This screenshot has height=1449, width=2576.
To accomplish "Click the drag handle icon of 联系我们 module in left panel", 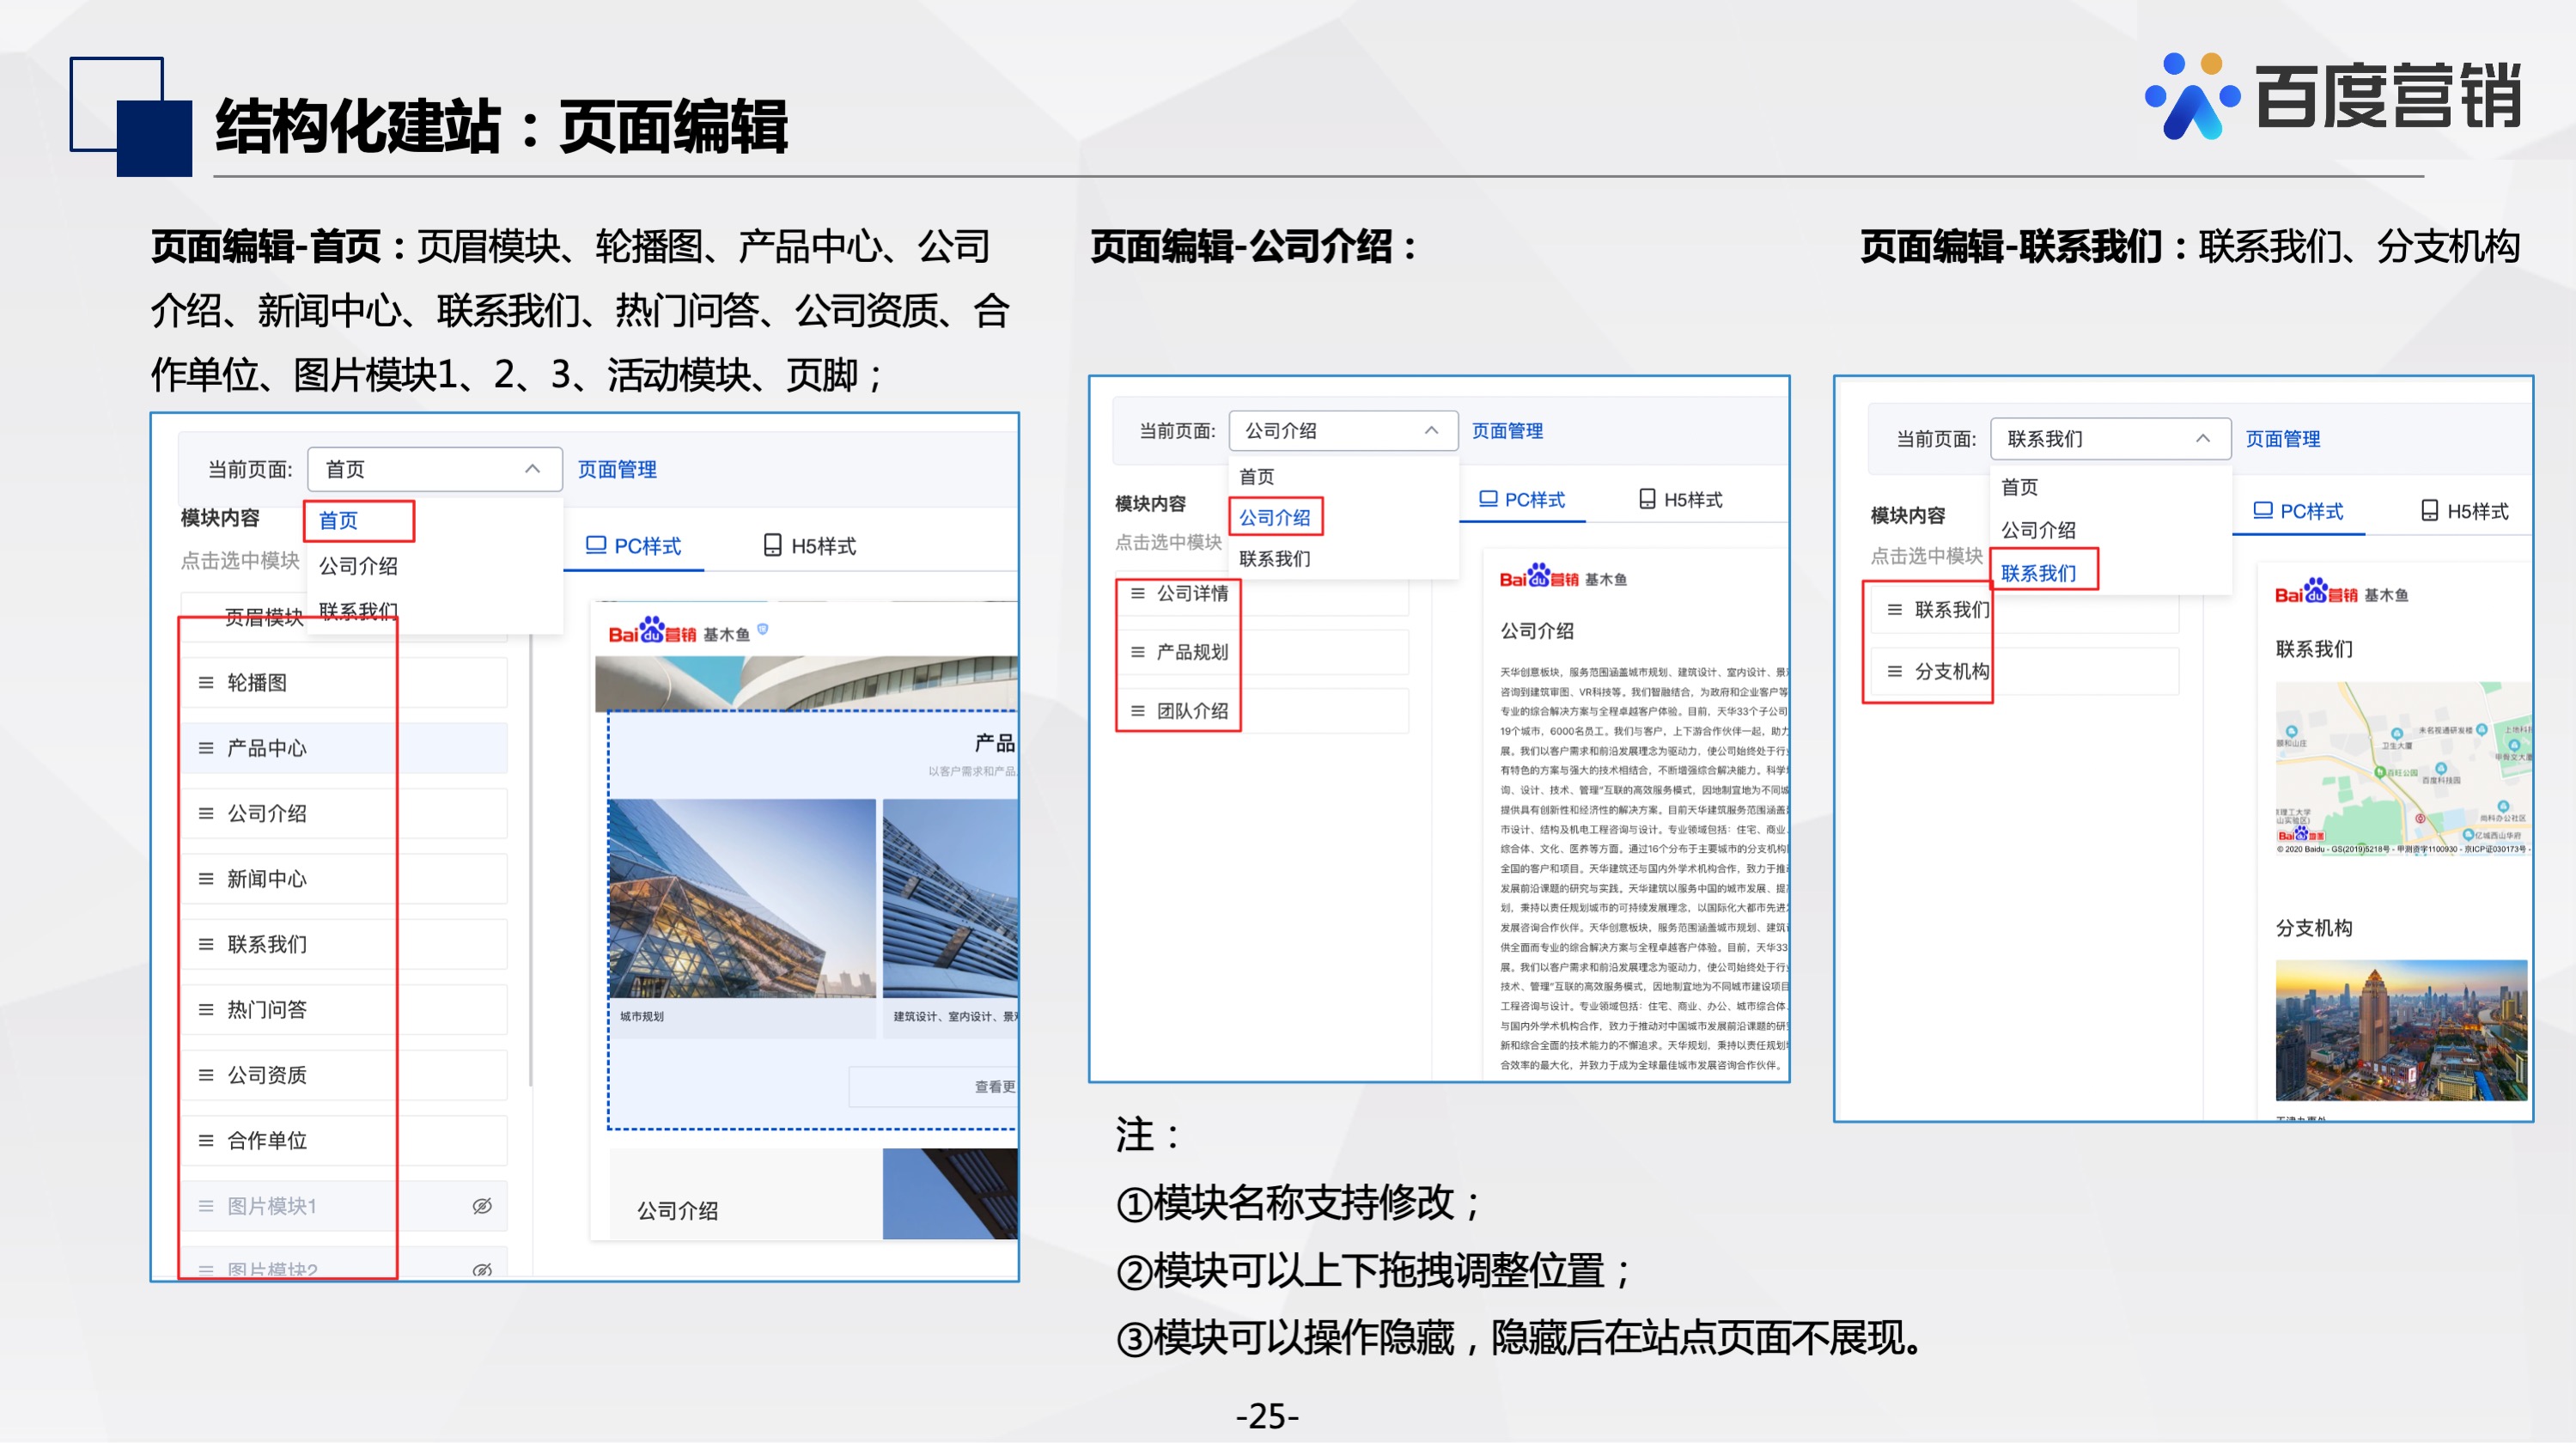I will click(x=206, y=944).
